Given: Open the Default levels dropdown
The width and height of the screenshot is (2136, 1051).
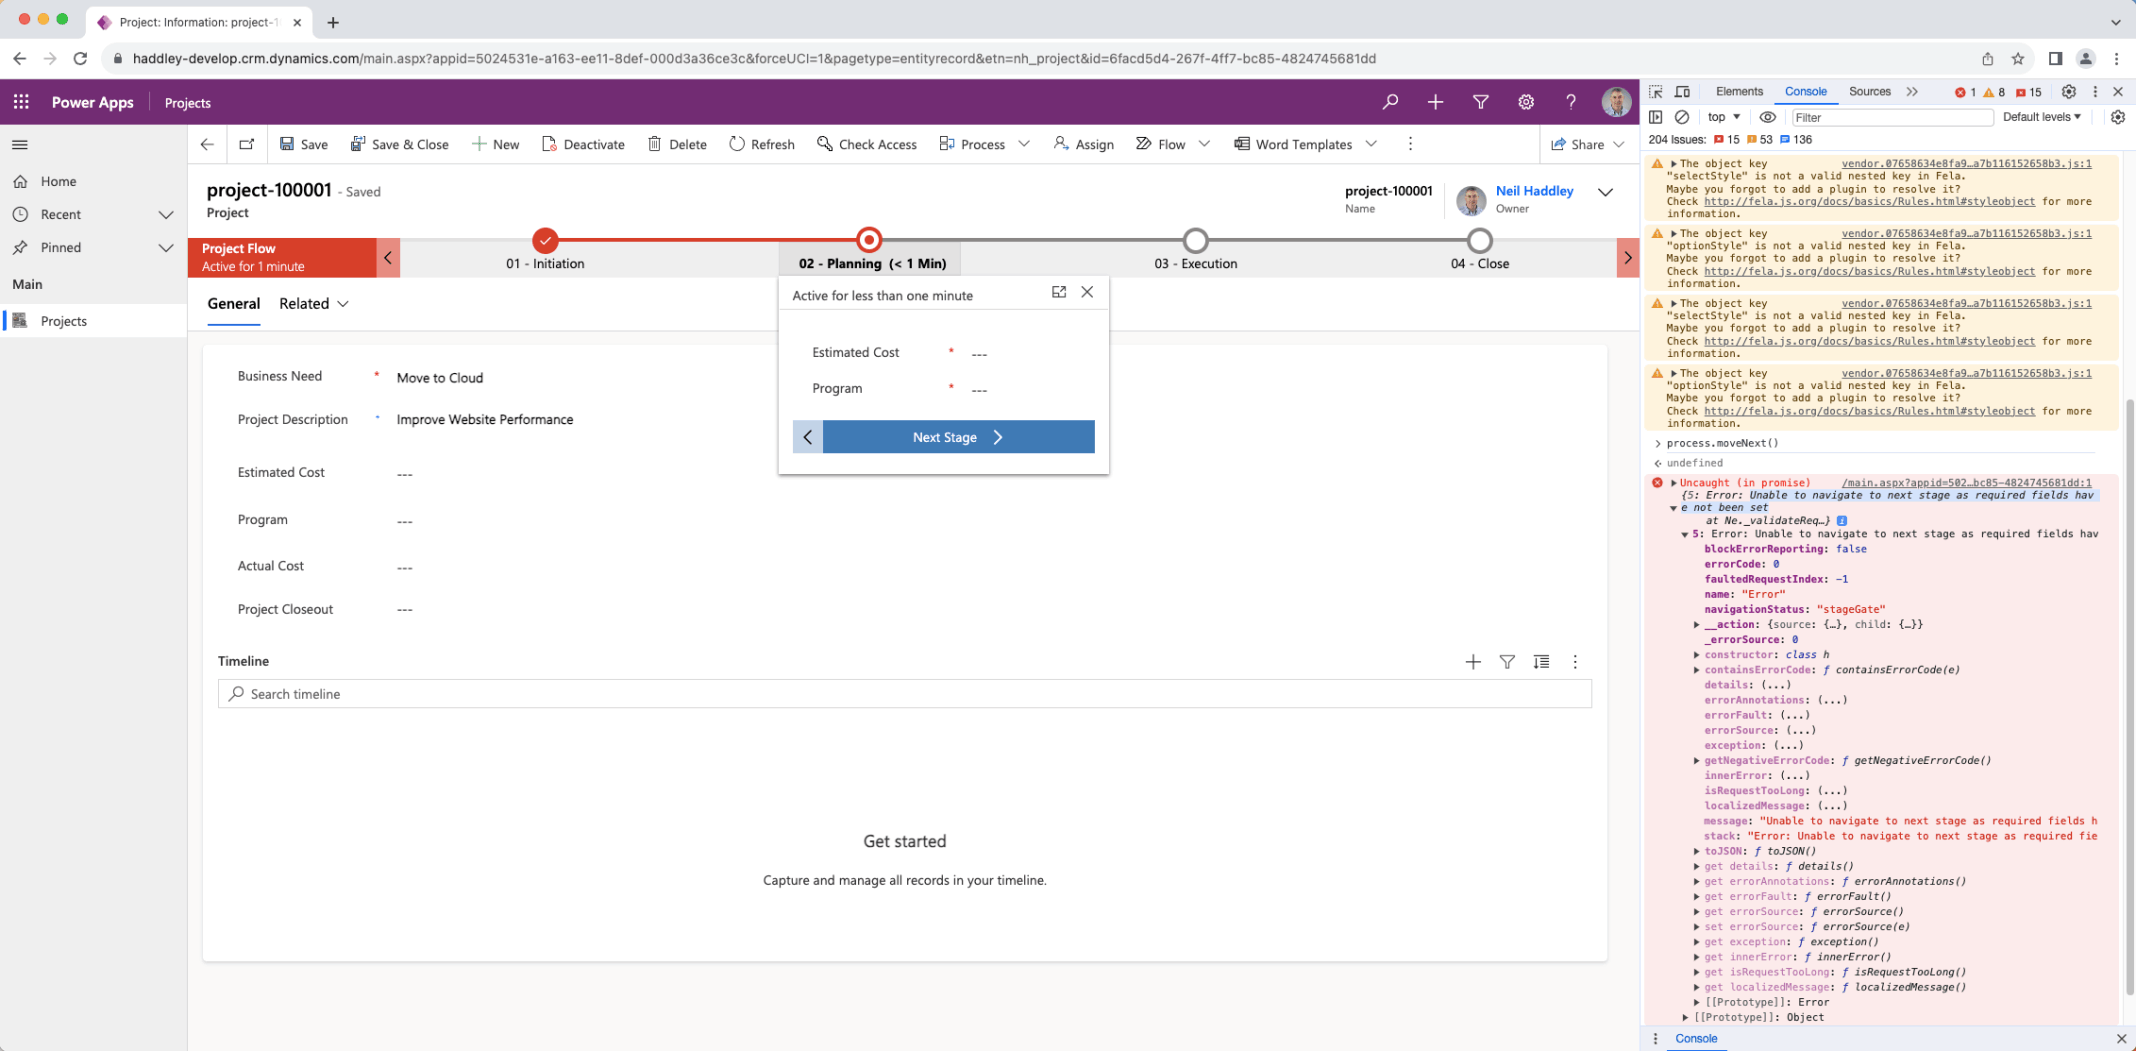Looking at the screenshot, I should (x=2042, y=117).
